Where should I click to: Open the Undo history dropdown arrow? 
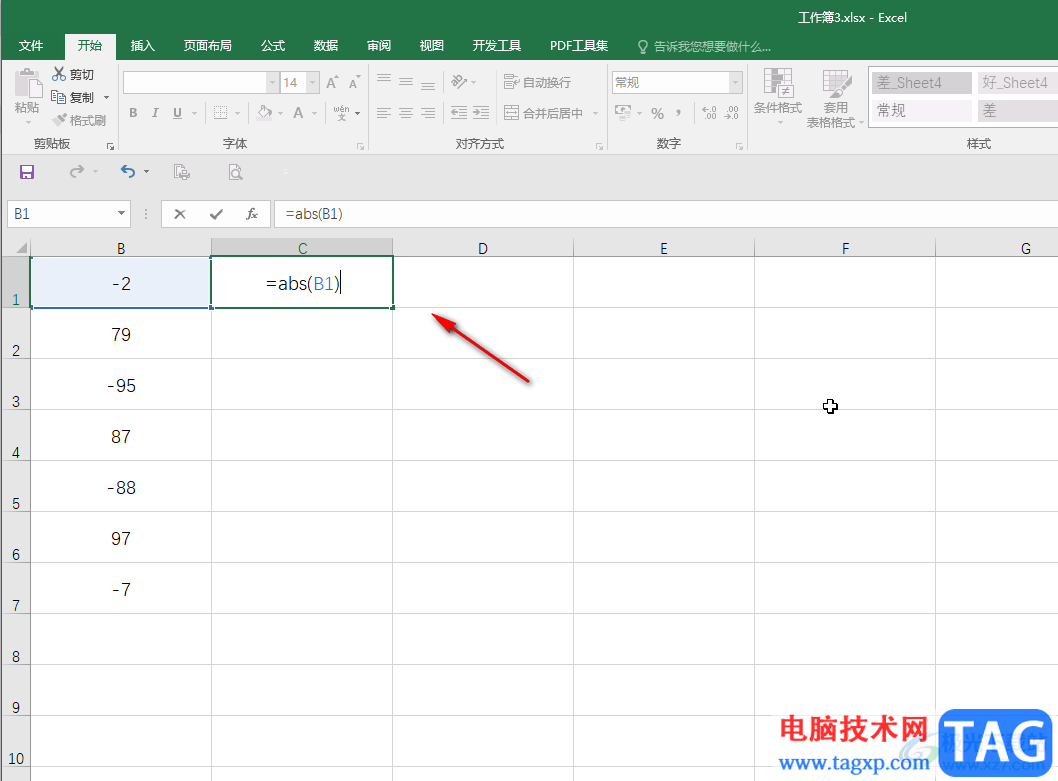coord(146,172)
